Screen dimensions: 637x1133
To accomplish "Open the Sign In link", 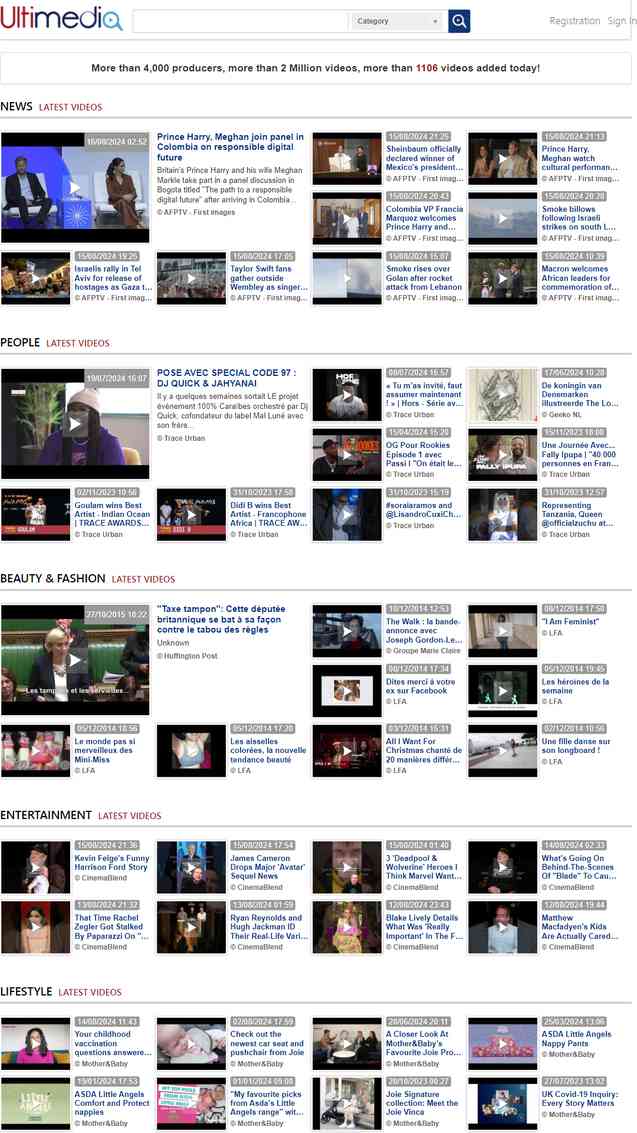I will 621,21.
